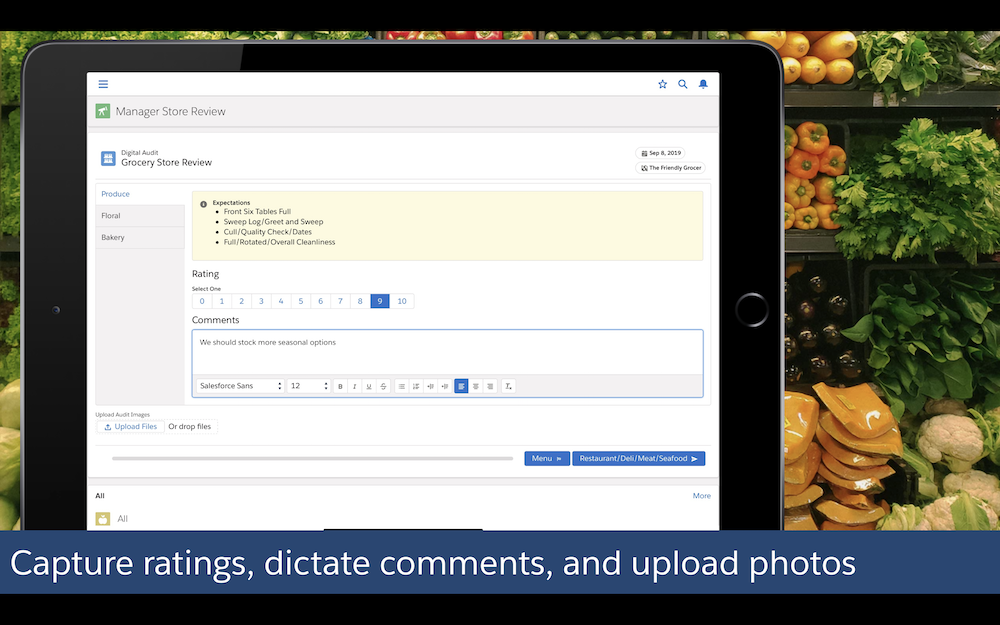Open the hamburger navigation menu

point(103,84)
